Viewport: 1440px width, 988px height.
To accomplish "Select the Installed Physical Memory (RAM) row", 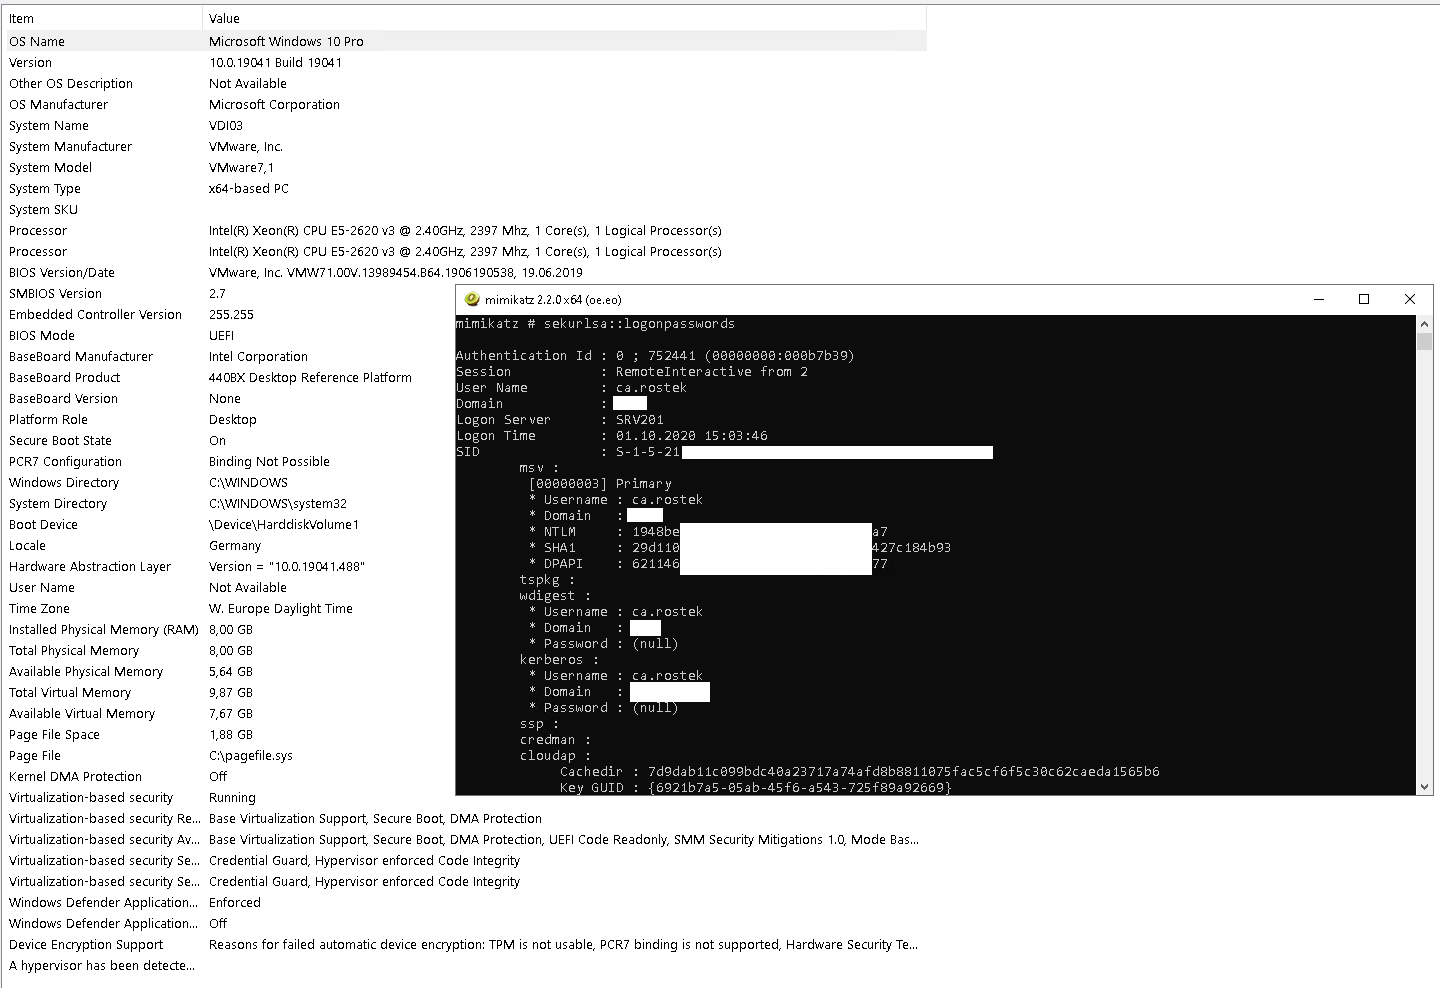I will [228, 629].
